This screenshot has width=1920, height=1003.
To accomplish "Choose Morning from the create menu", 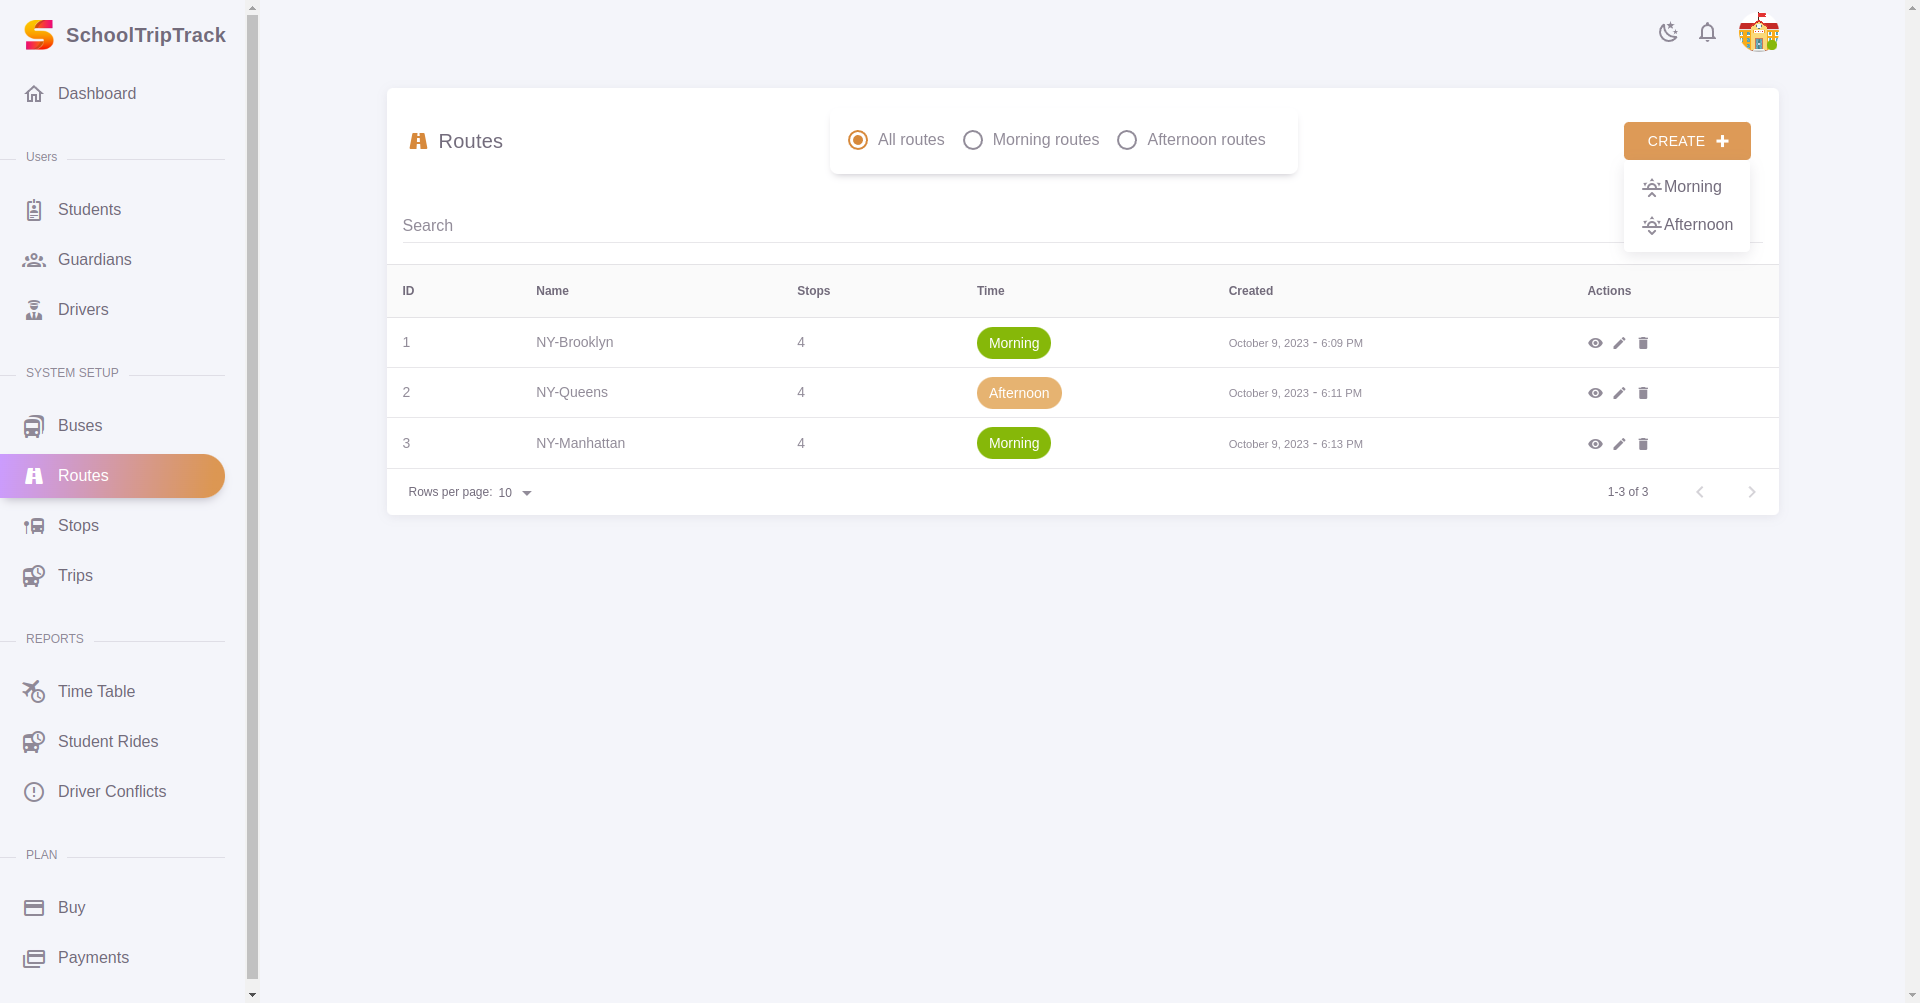I will pos(1687,187).
